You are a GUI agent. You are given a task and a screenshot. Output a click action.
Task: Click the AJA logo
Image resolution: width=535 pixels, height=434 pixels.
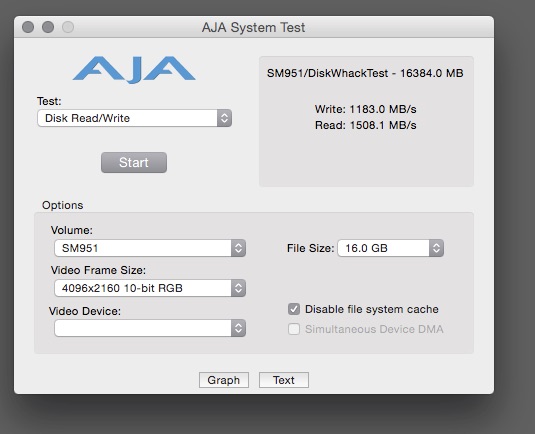pyautogui.click(x=134, y=69)
